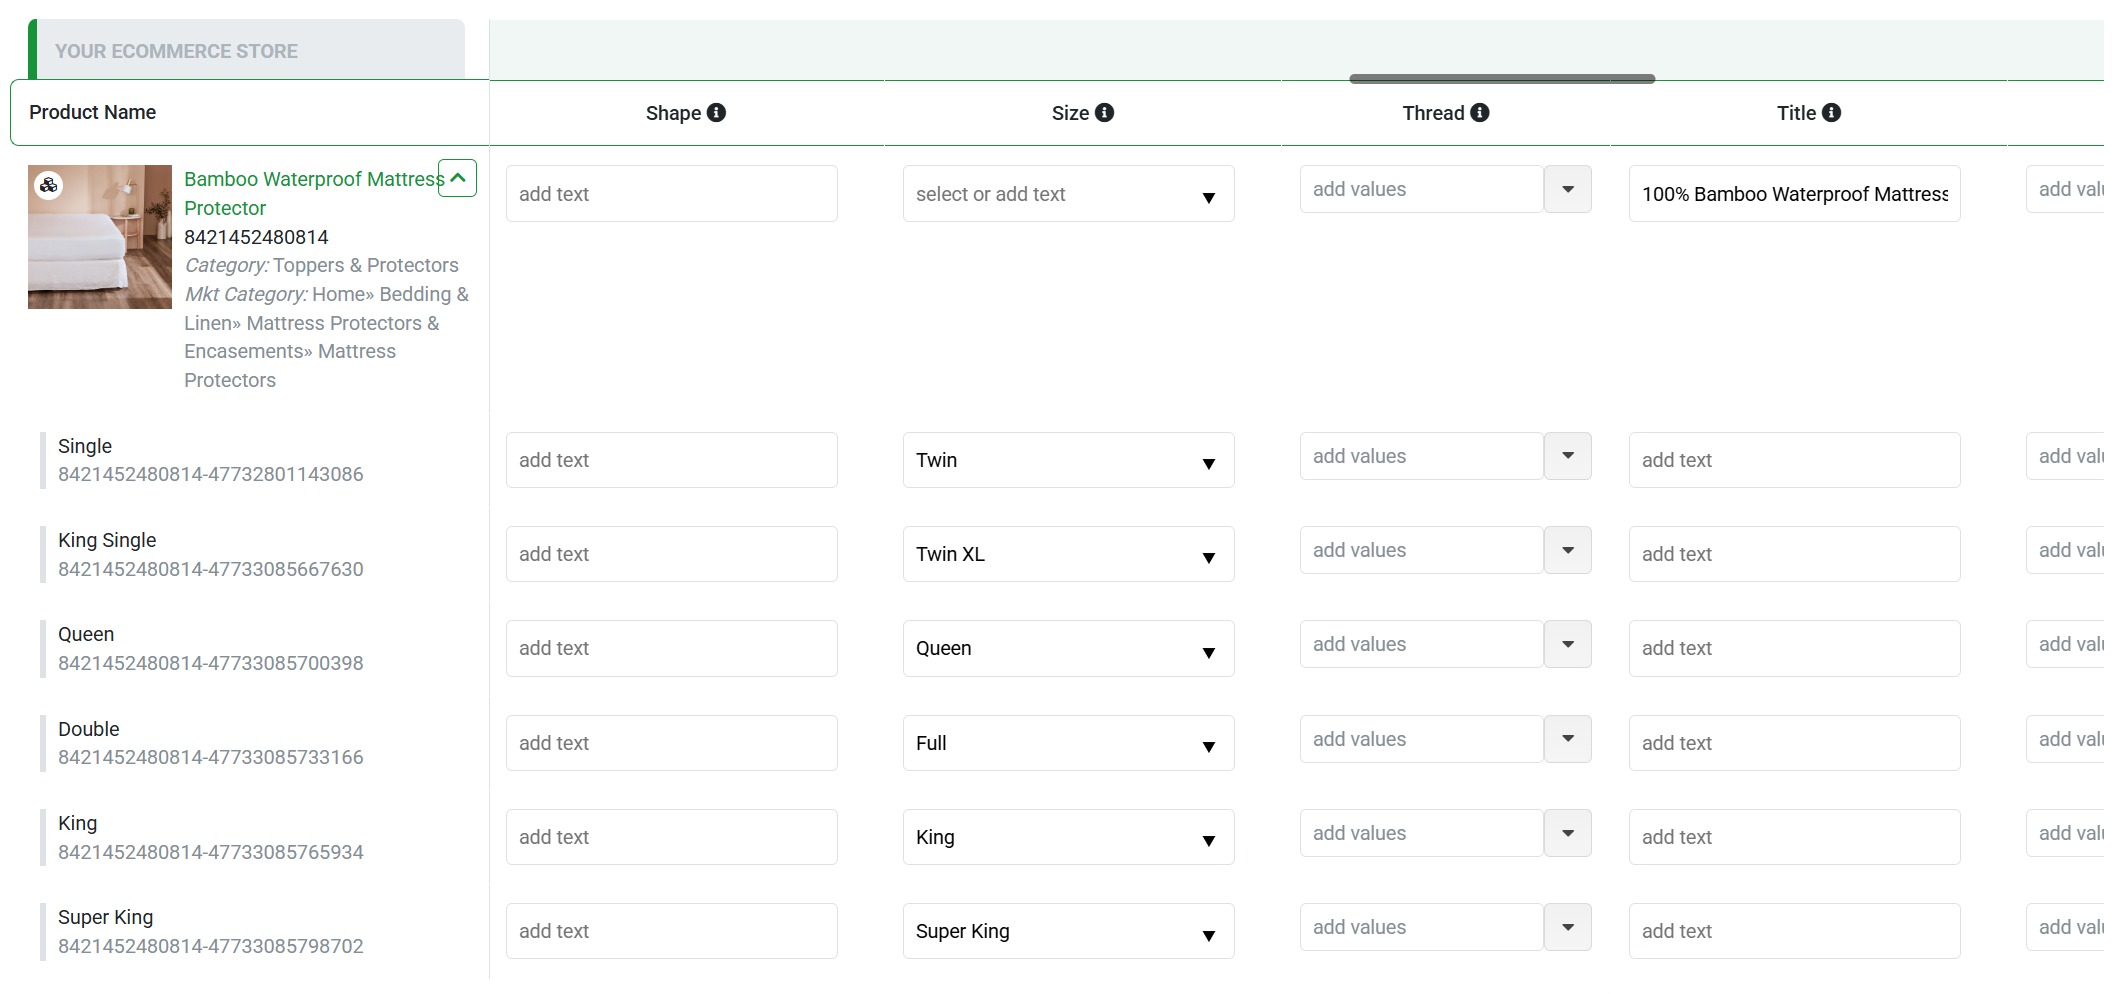Click the Thread column header label
The width and height of the screenshot is (2124, 994).
coord(1433,113)
